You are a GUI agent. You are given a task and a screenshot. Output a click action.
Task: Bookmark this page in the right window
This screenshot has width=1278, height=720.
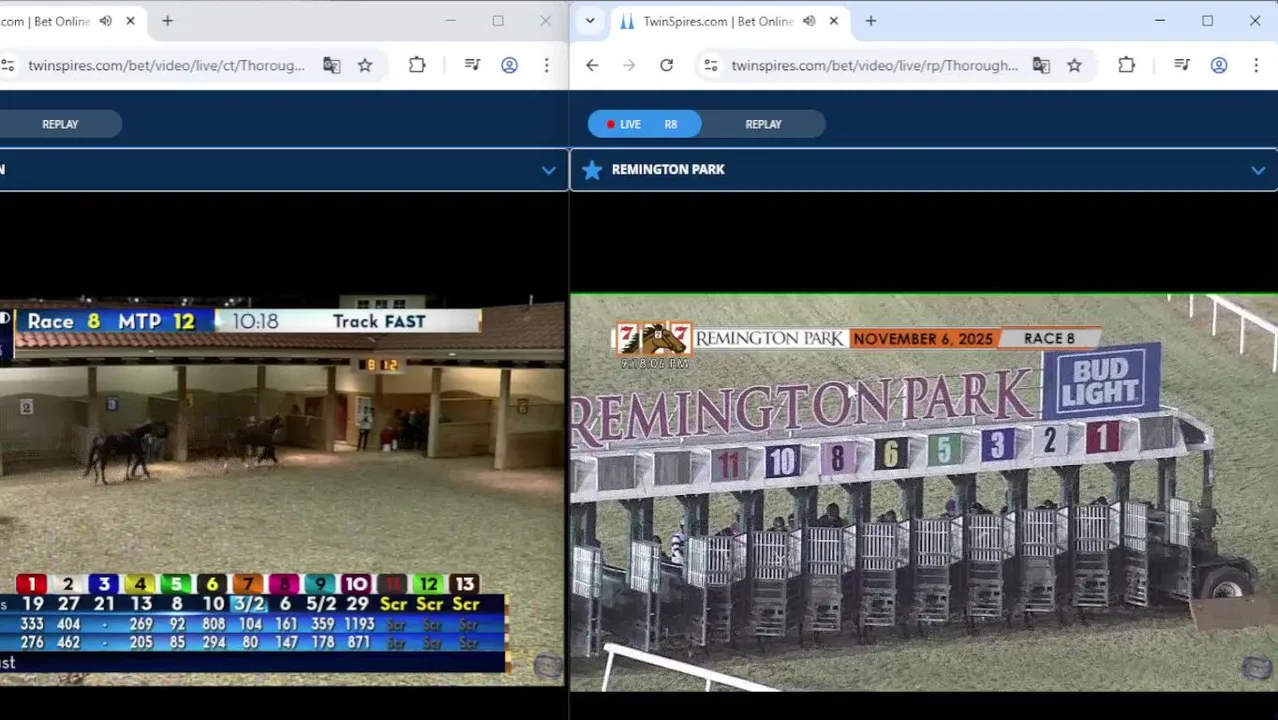pos(1074,65)
